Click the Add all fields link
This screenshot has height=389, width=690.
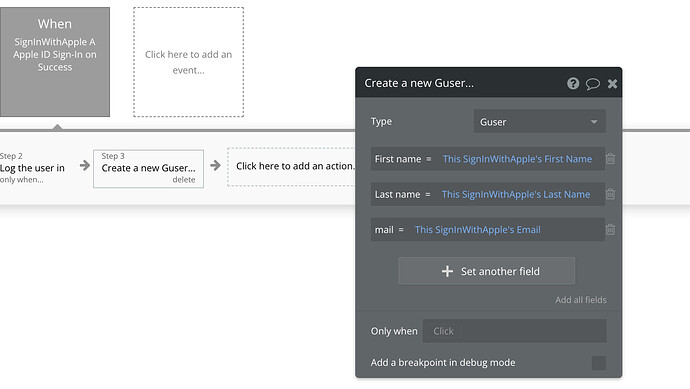(x=580, y=300)
